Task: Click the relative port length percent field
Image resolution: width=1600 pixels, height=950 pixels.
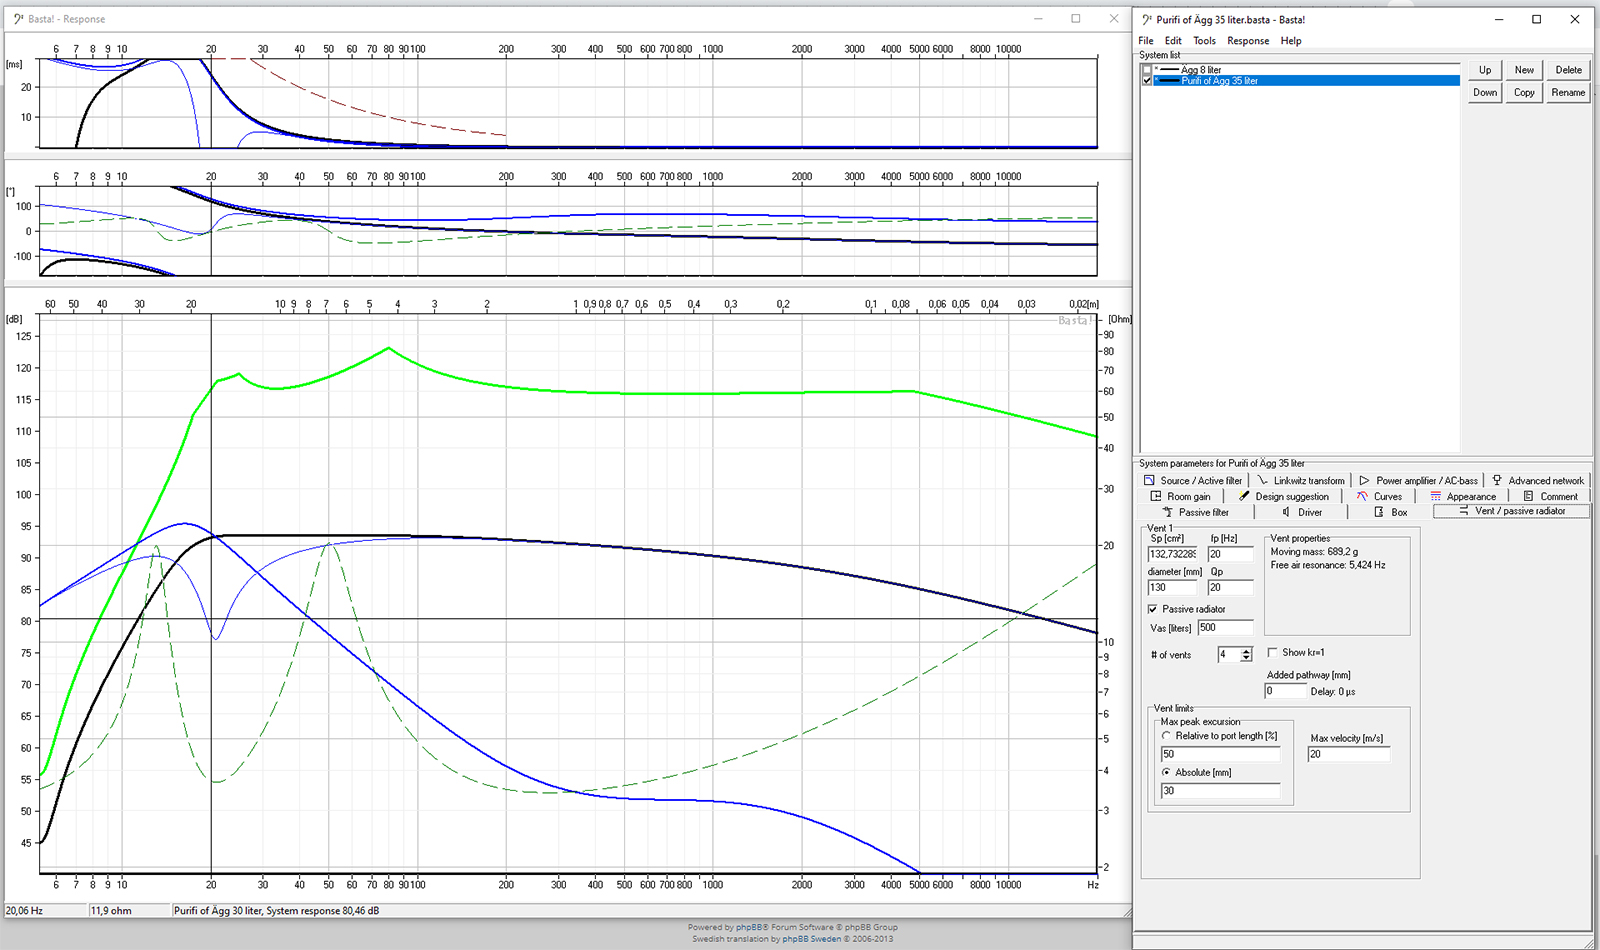Action: coord(1220,754)
